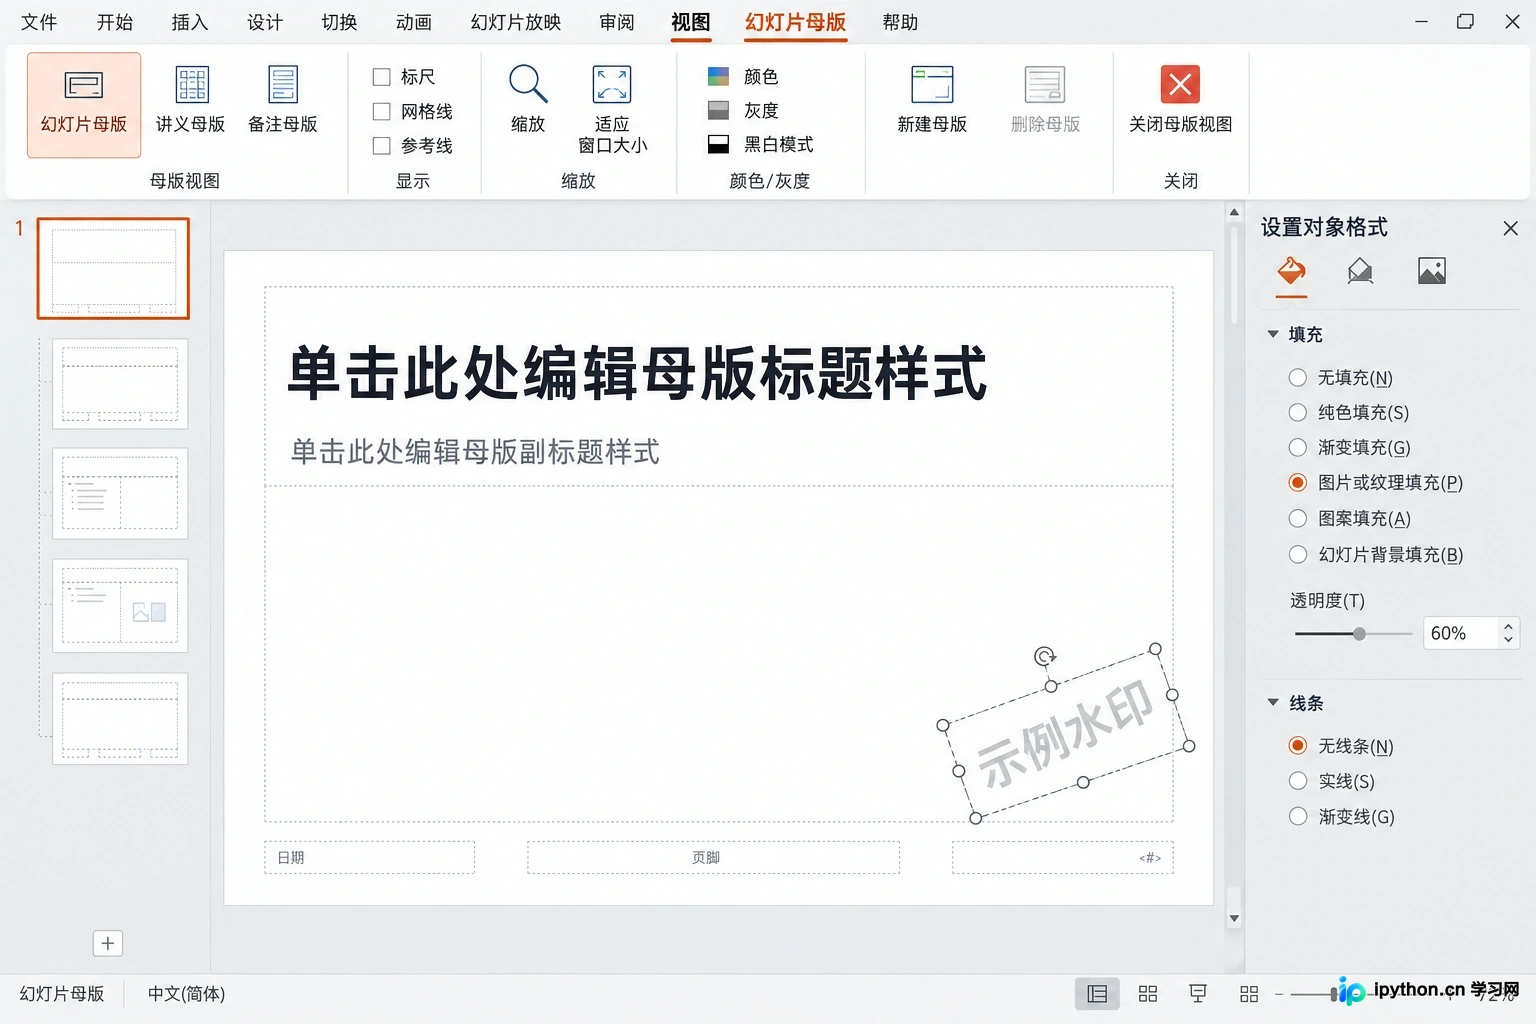Select 纯色填充(S) radio button
Viewport: 1536px width, 1024px height.
coord(1298,412)
